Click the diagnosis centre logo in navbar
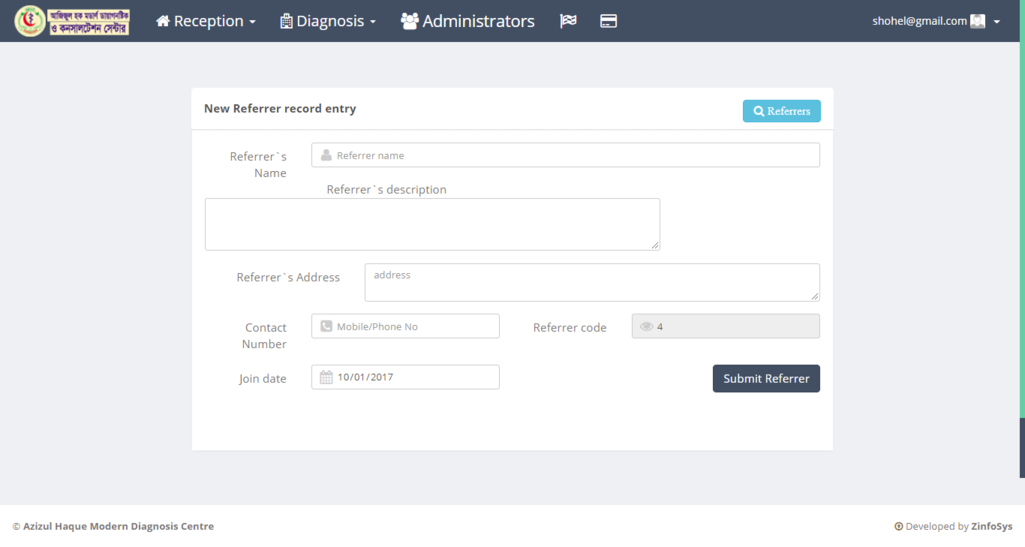 pos(72,21)
